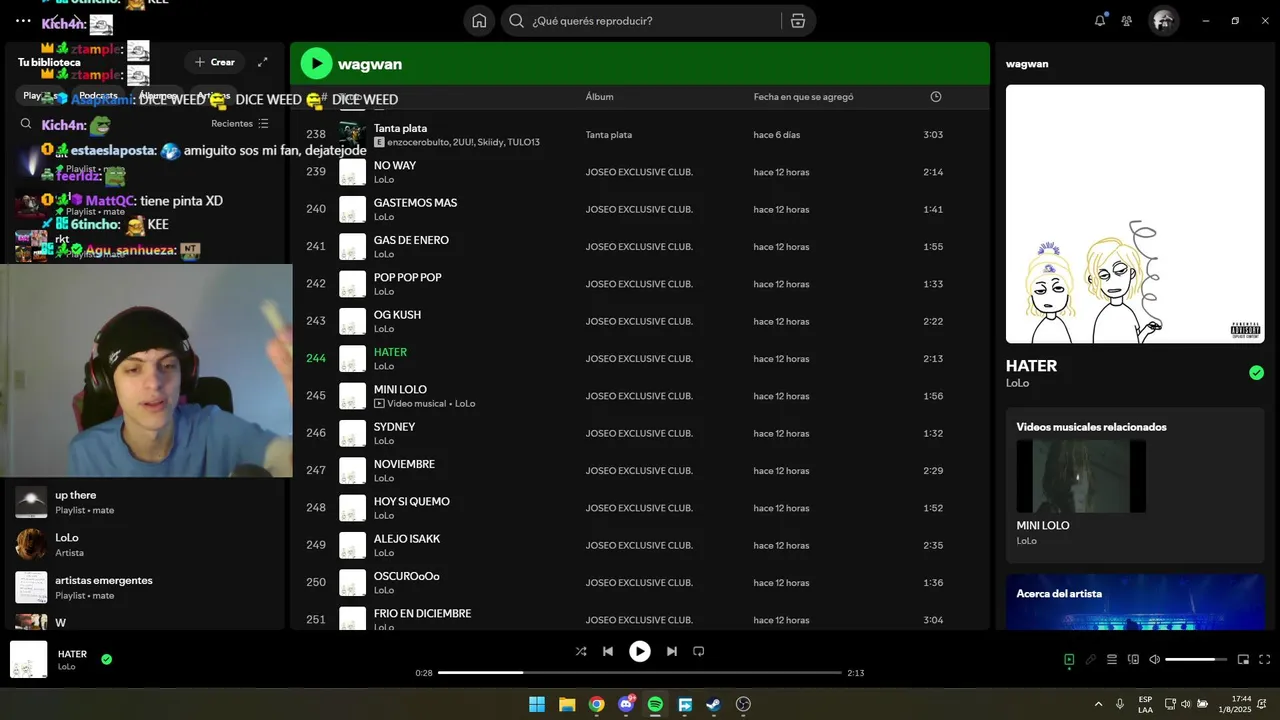Screen dimensions: 1280x720
Task: Click HATER album cover in right panel
Action: click(x=1135, y=214)
